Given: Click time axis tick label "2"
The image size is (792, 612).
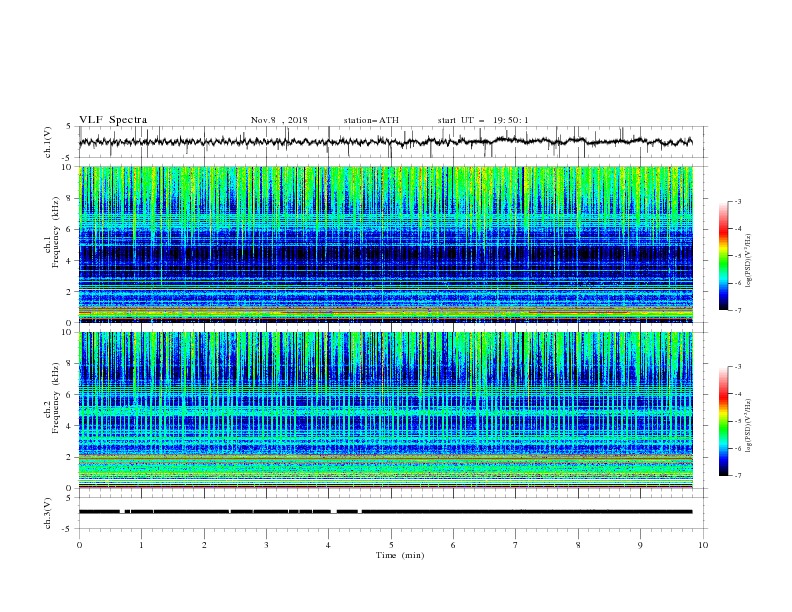Looking at the screenshot, I should coord(204,545).
